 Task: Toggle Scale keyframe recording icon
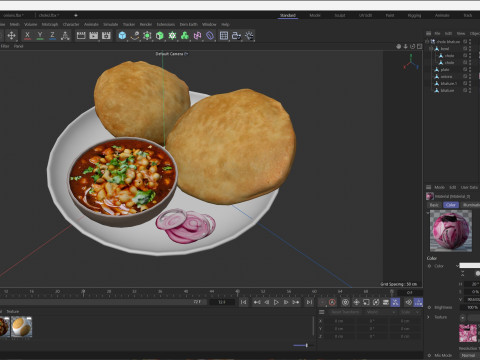[366, 302]
